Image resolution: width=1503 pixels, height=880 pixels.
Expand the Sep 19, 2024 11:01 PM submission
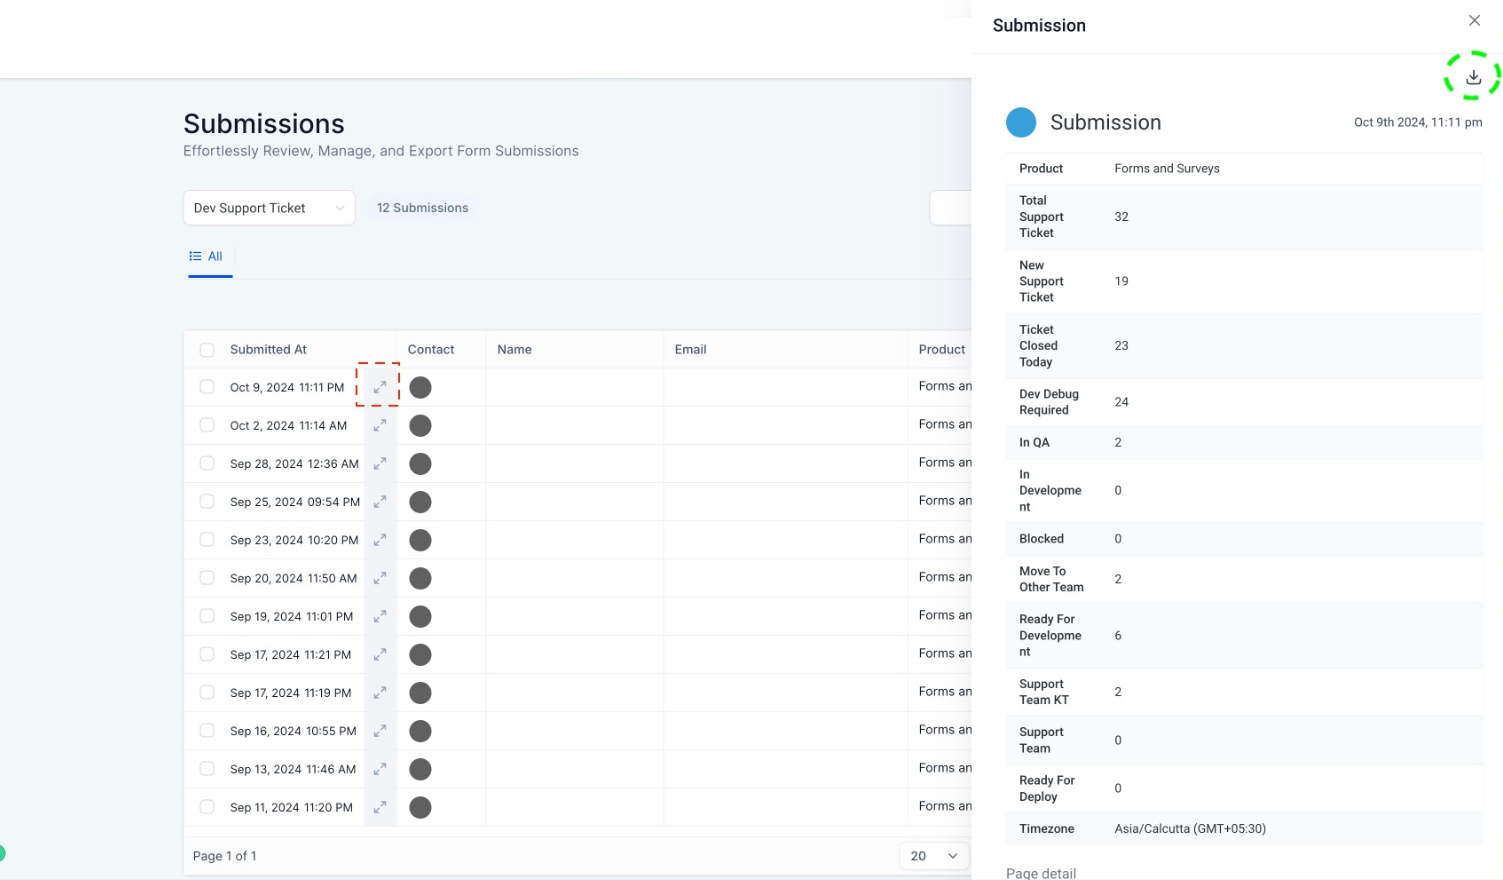[x=380, y=617]
